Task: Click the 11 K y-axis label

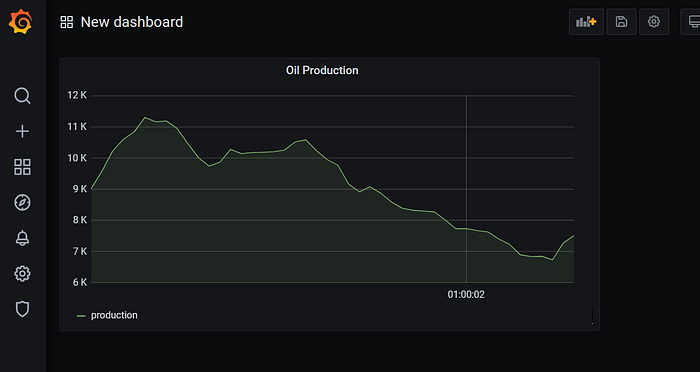Action: pos(77,127)
